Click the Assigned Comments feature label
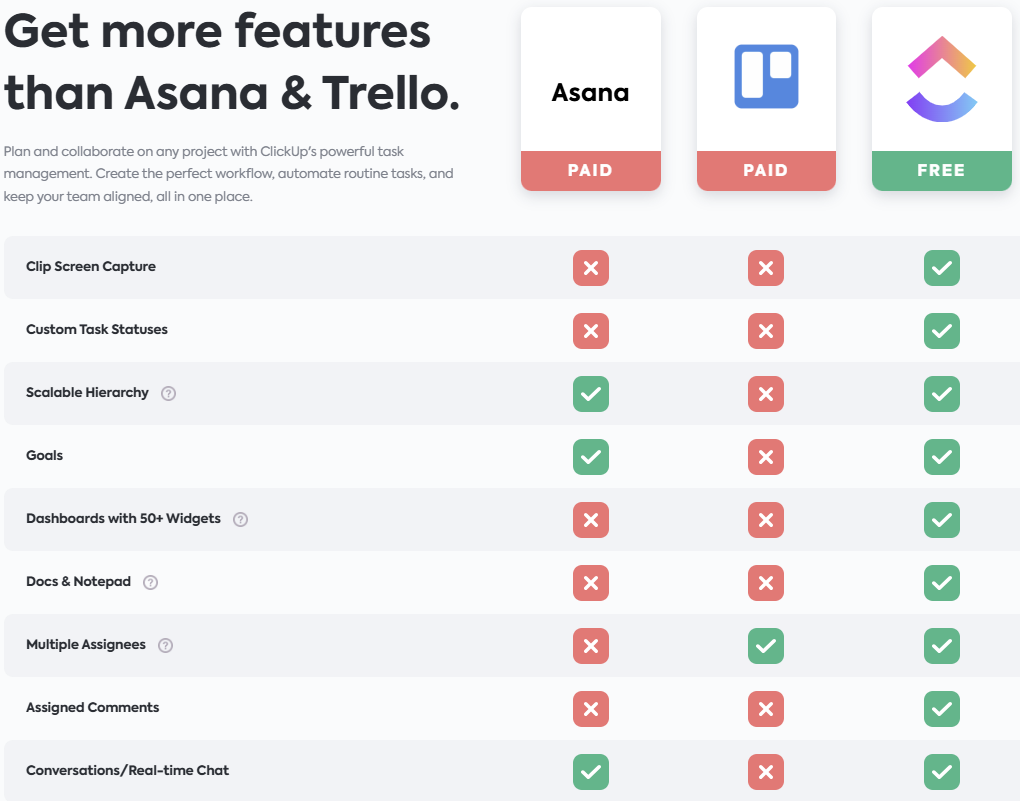 click(92, 707)
